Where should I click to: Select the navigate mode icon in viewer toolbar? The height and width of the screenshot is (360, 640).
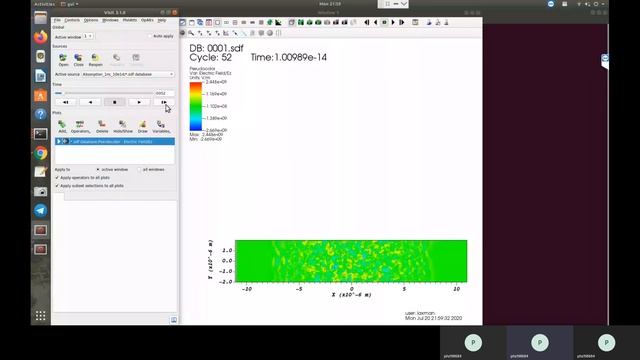tap(182, 33)
